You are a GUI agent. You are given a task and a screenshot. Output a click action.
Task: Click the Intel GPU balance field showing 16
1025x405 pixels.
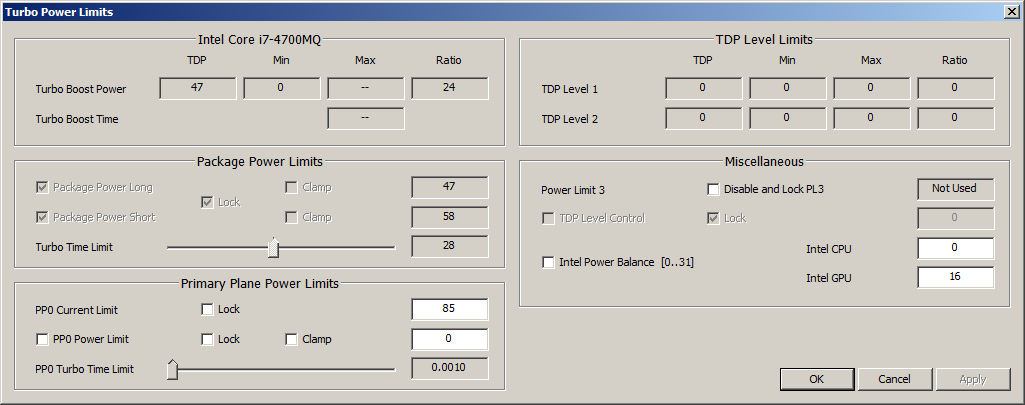tap(956, 277)
